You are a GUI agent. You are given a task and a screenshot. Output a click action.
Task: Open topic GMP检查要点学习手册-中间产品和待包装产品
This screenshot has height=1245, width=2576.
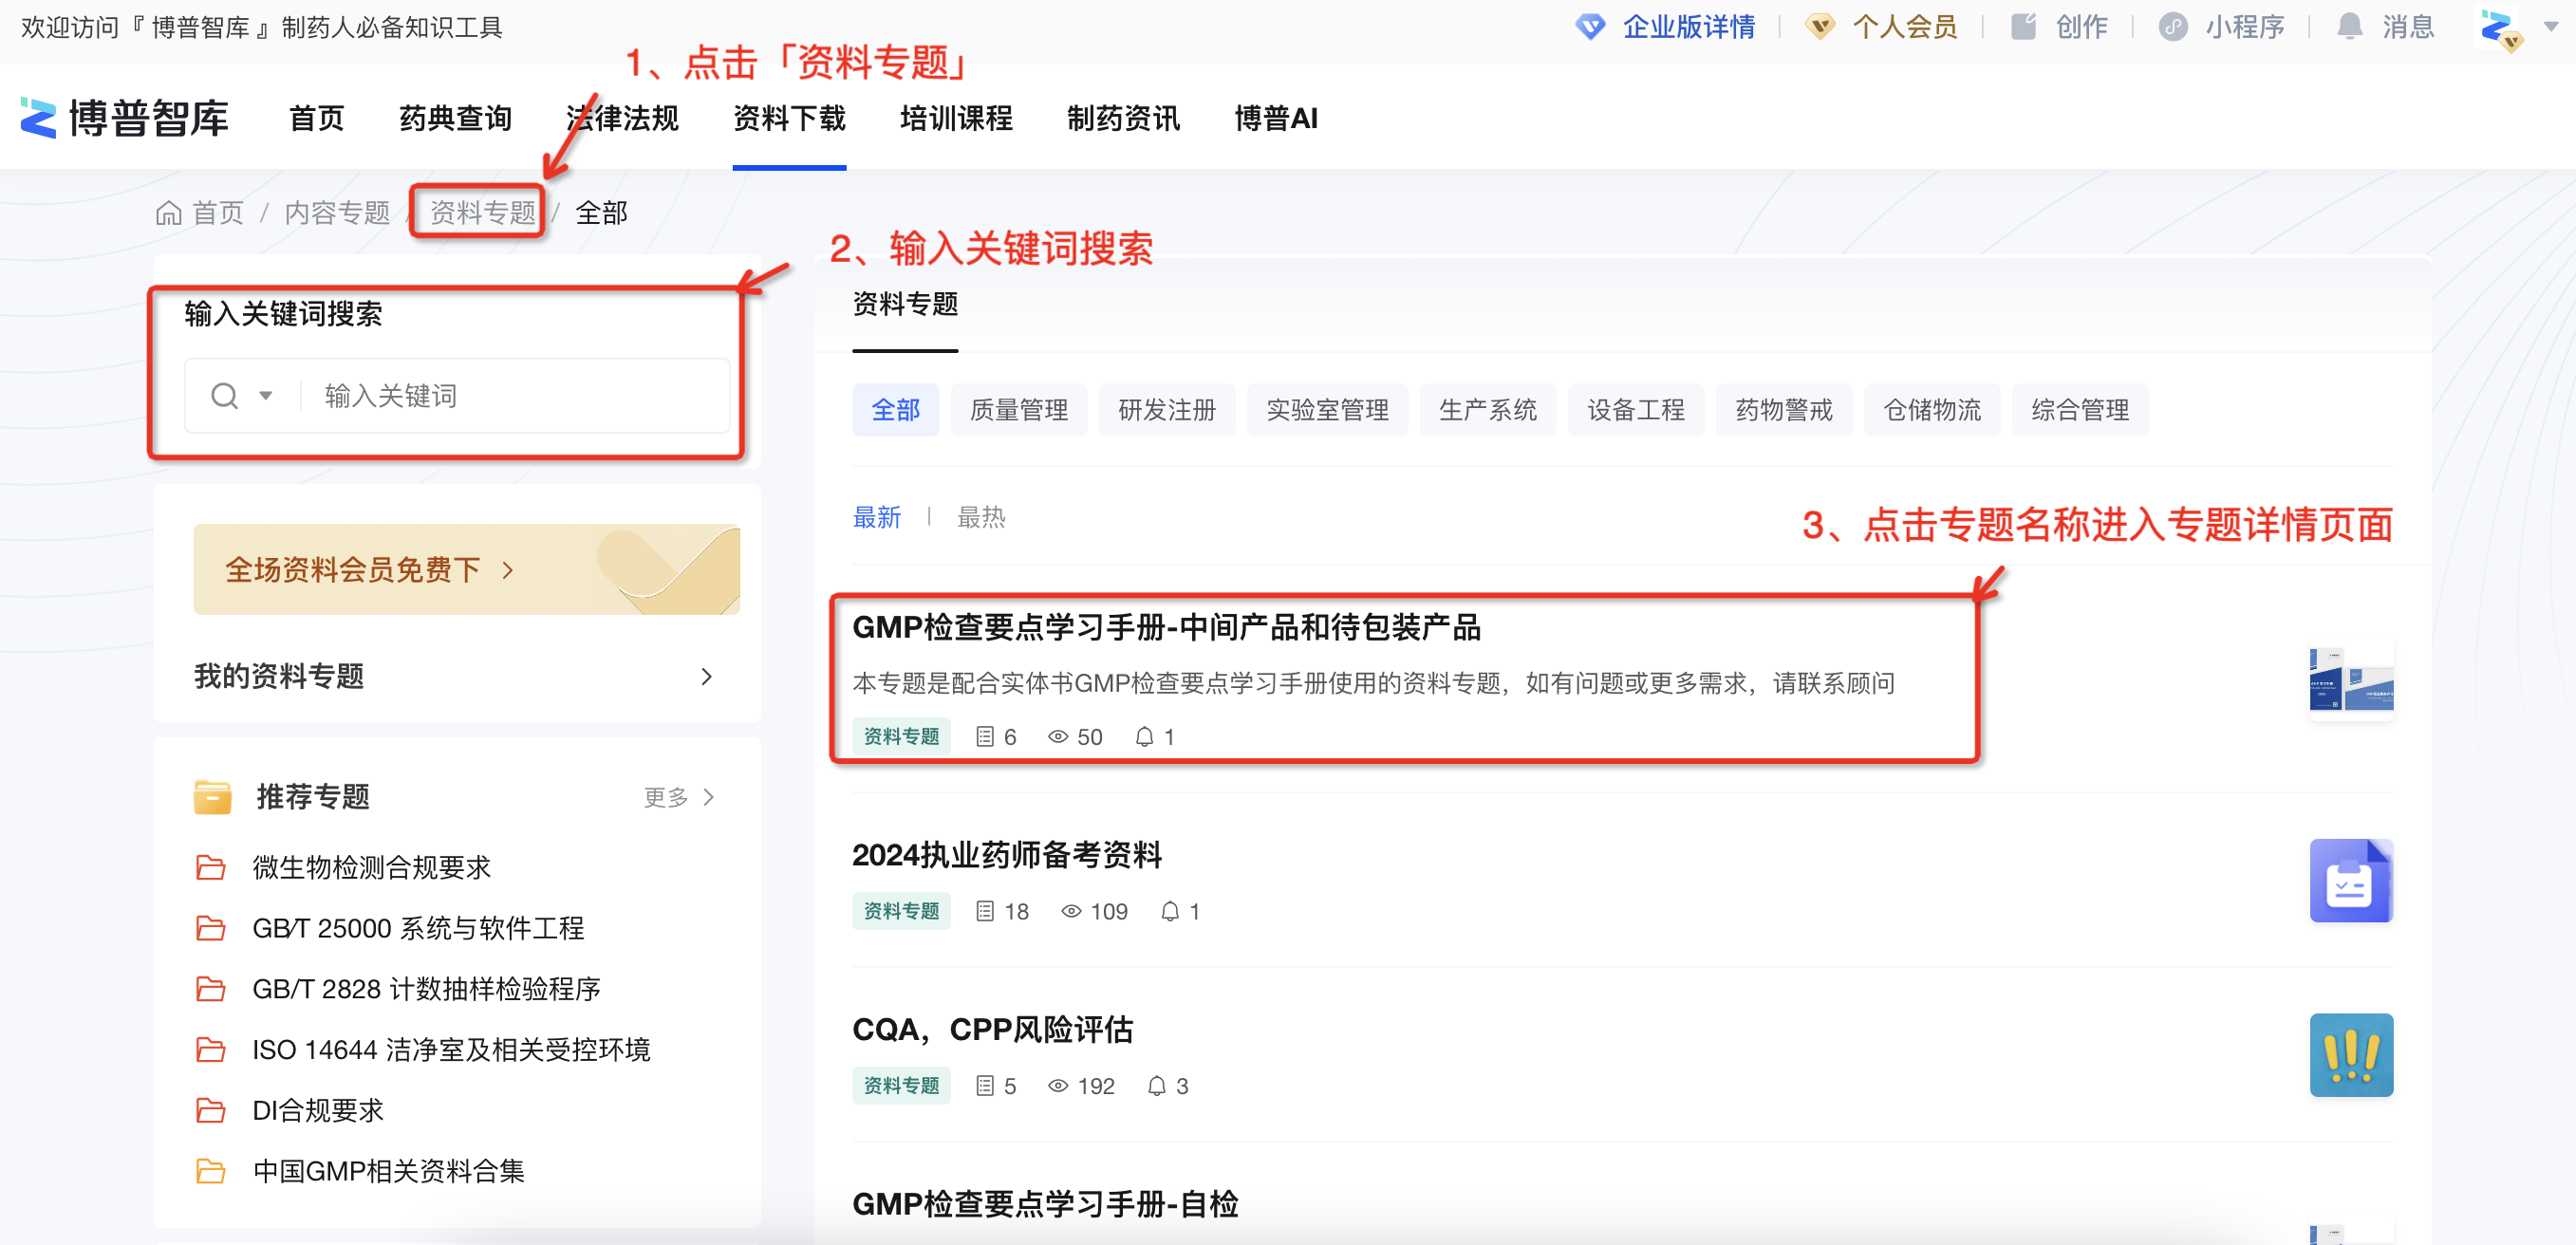click(1166, 629)
